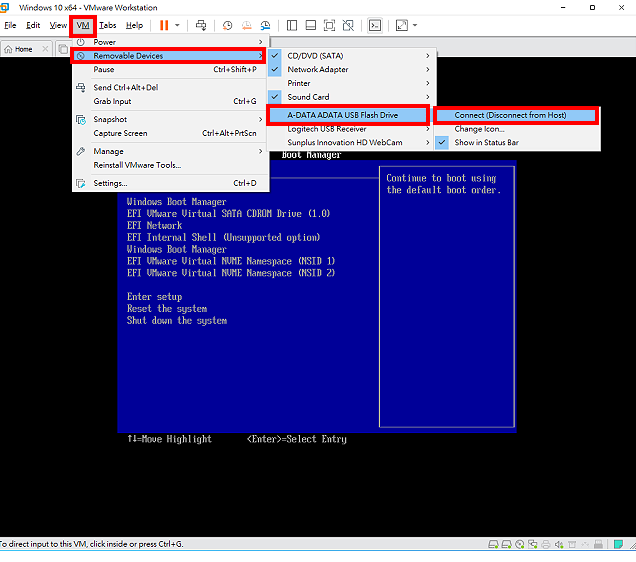This screenshot has height=562, width=636.
Task: Select Enter setup in Boot Manager
Action: click(x=155, y=297)
